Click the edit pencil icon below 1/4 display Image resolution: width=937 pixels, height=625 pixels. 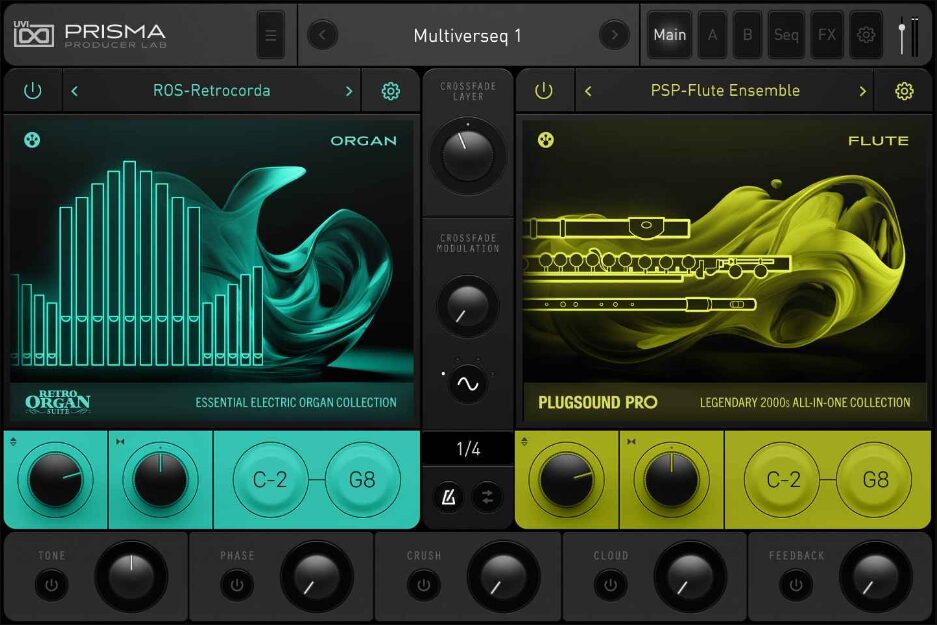point(447,496)
